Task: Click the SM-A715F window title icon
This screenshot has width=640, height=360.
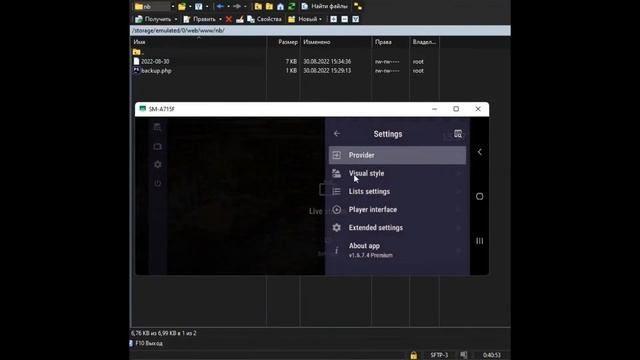Action: click(142, 109)
